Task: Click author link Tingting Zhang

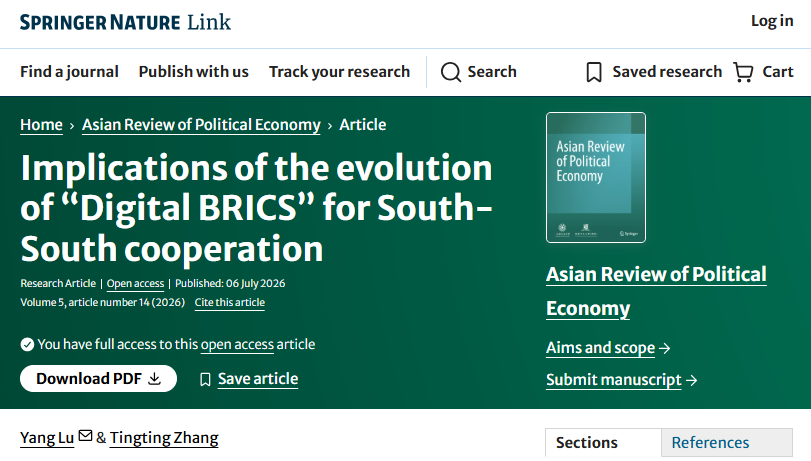Action: [164, 438]
